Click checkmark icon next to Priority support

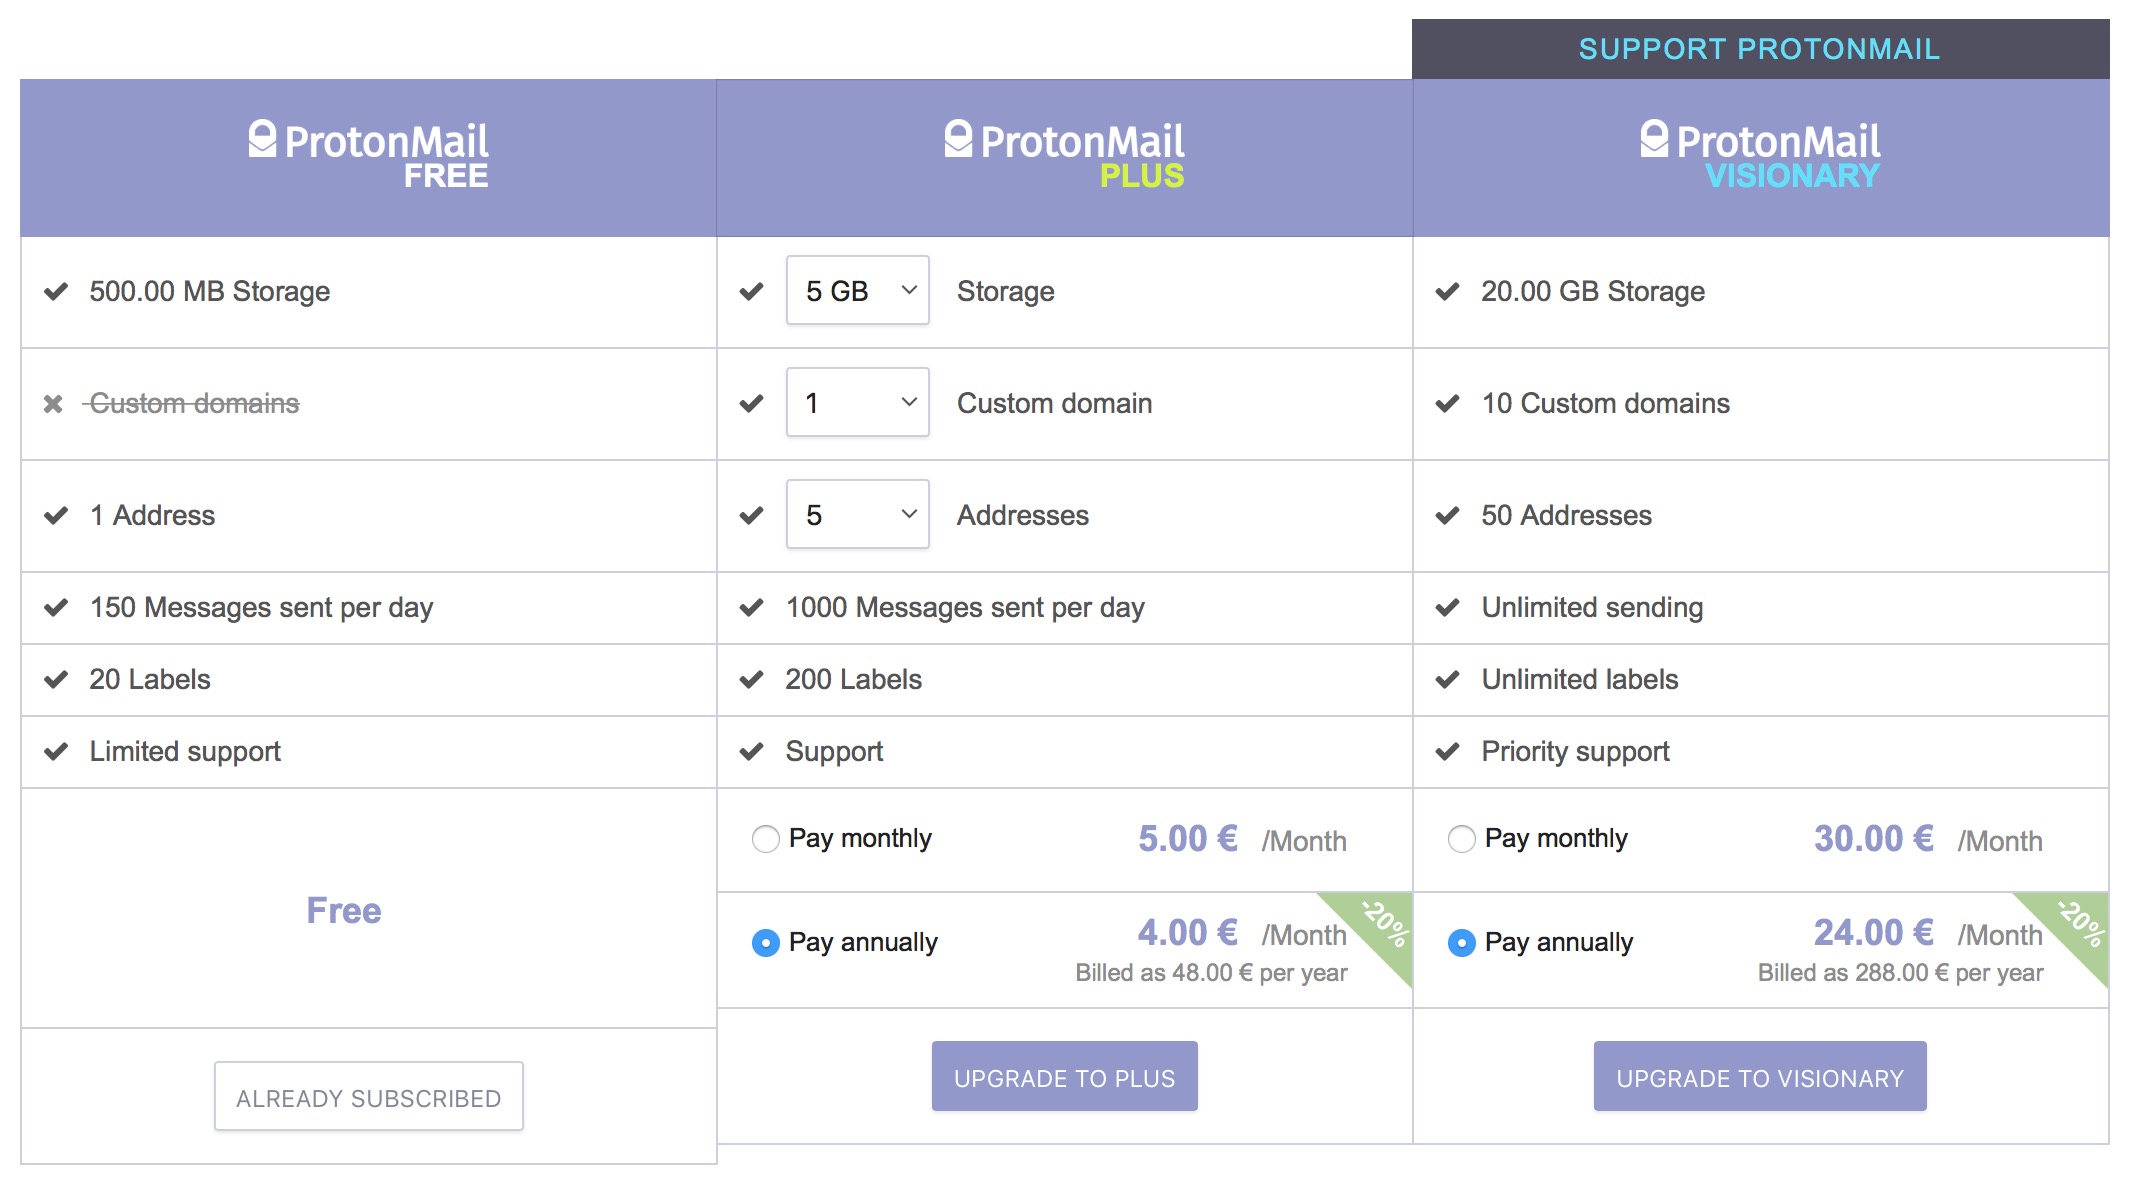1448,752
